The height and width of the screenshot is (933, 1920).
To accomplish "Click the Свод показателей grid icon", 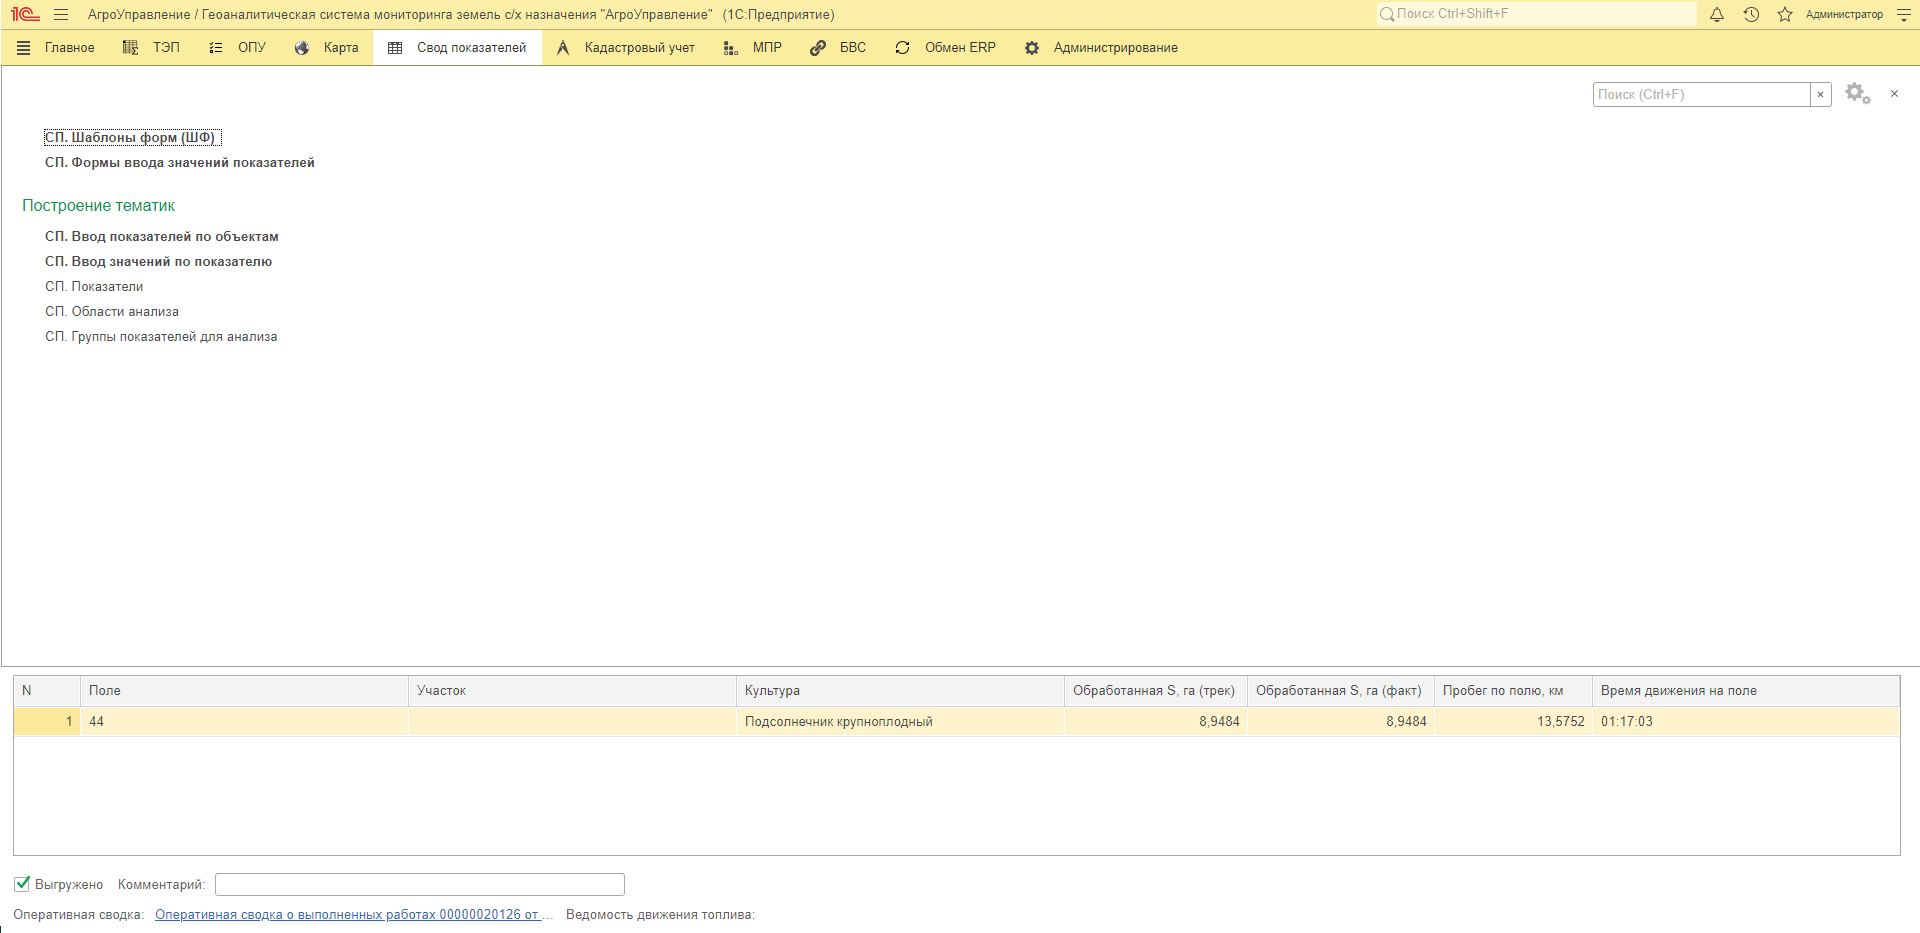I will pos(395,48).
